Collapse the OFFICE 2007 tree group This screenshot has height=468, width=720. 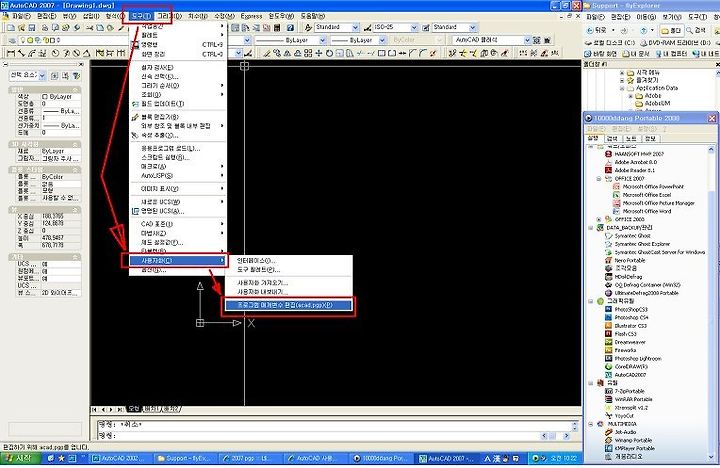(599, 179)
